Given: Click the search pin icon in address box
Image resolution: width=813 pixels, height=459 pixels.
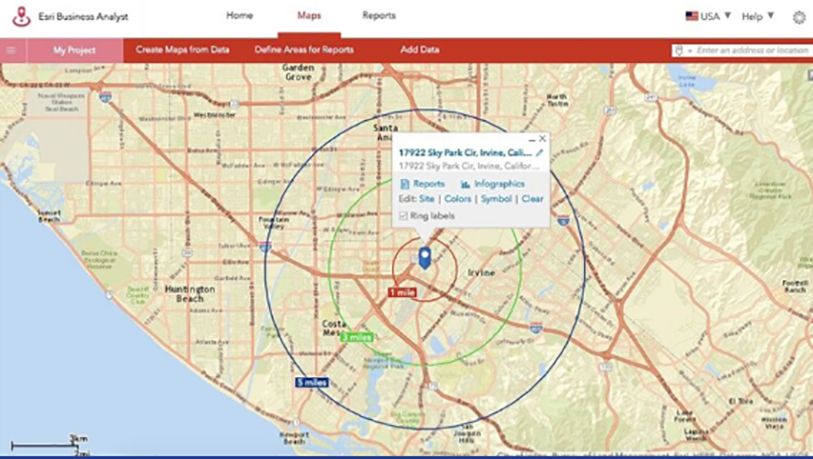Looking at the screenshot, I should pos(679,50).
